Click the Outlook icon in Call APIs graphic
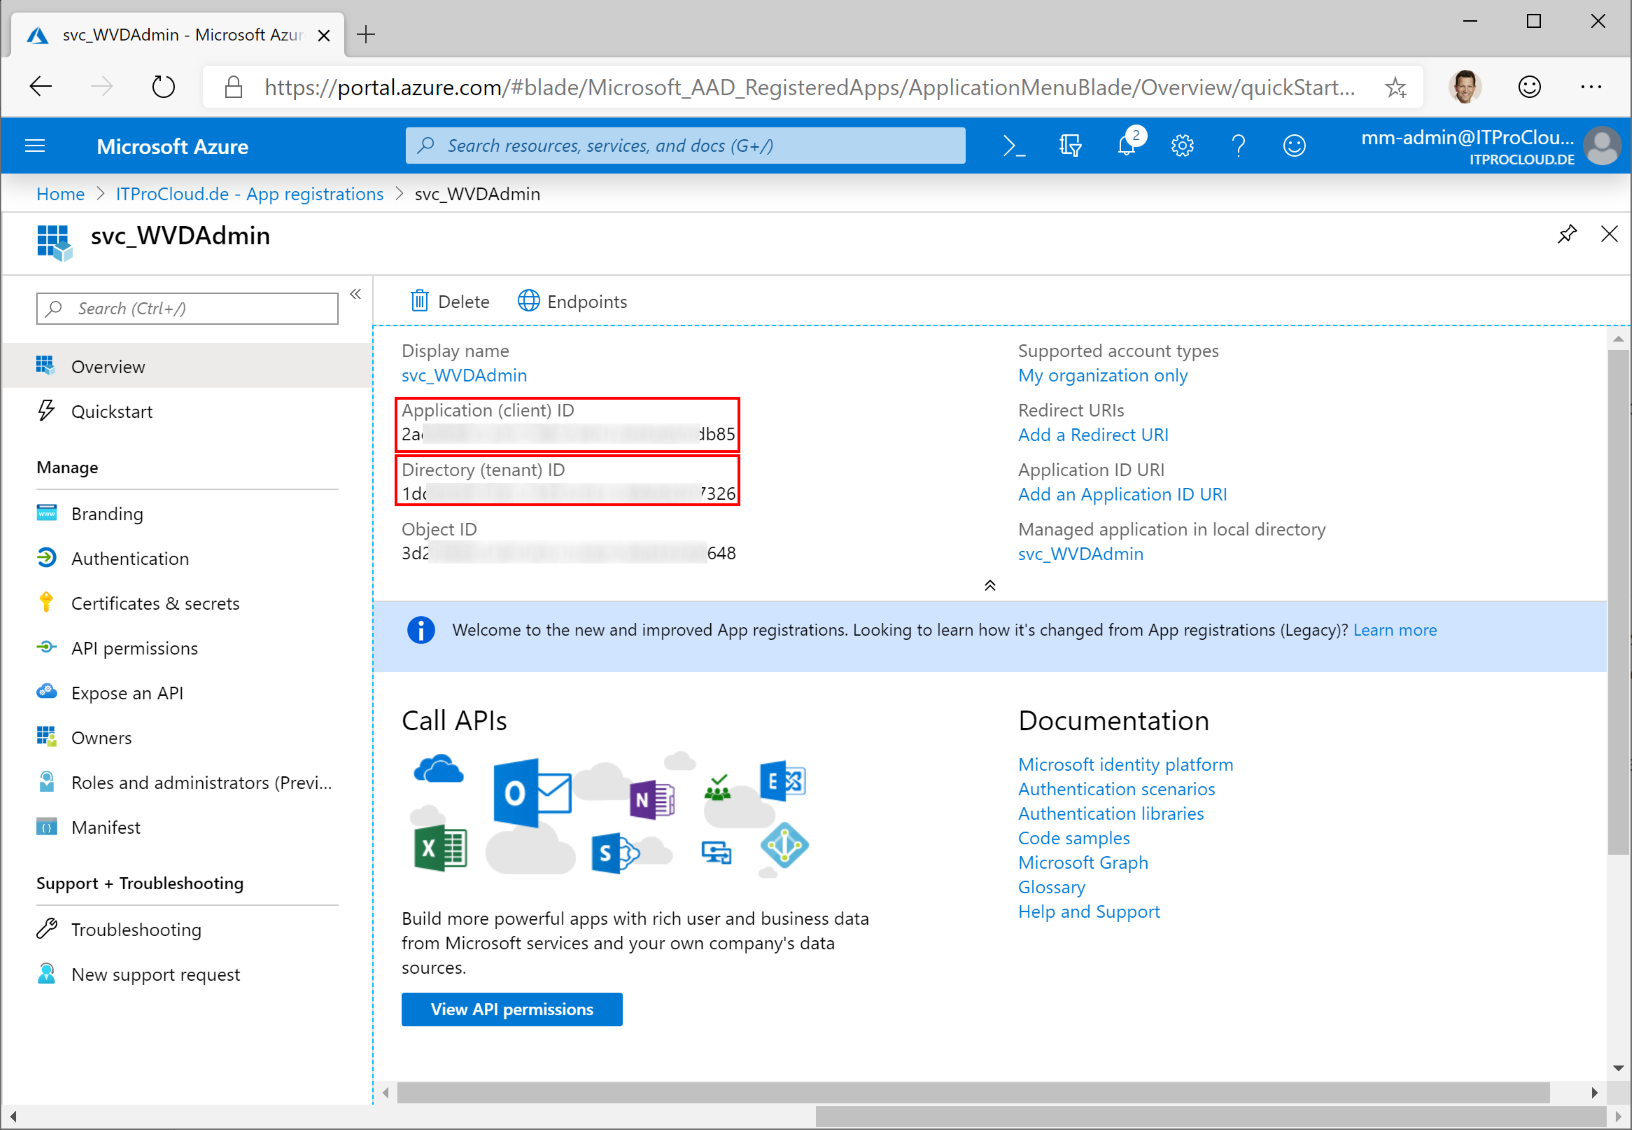1632x1130 pixels. click(x=532, y=792)
